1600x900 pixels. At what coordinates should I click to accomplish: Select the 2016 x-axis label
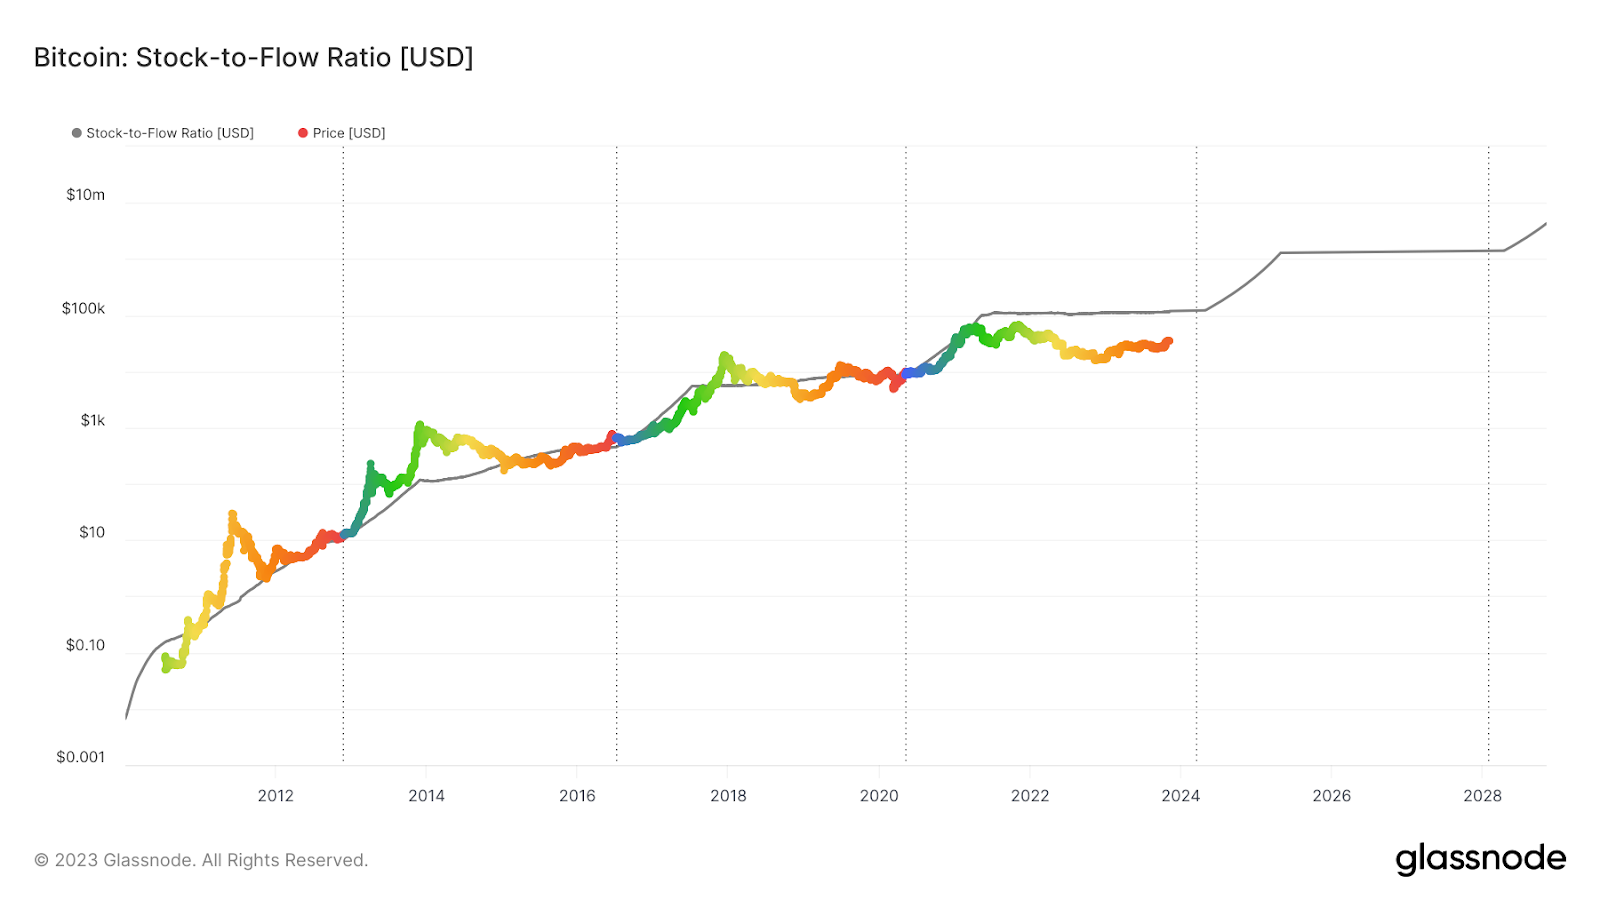tap(577, 796)
